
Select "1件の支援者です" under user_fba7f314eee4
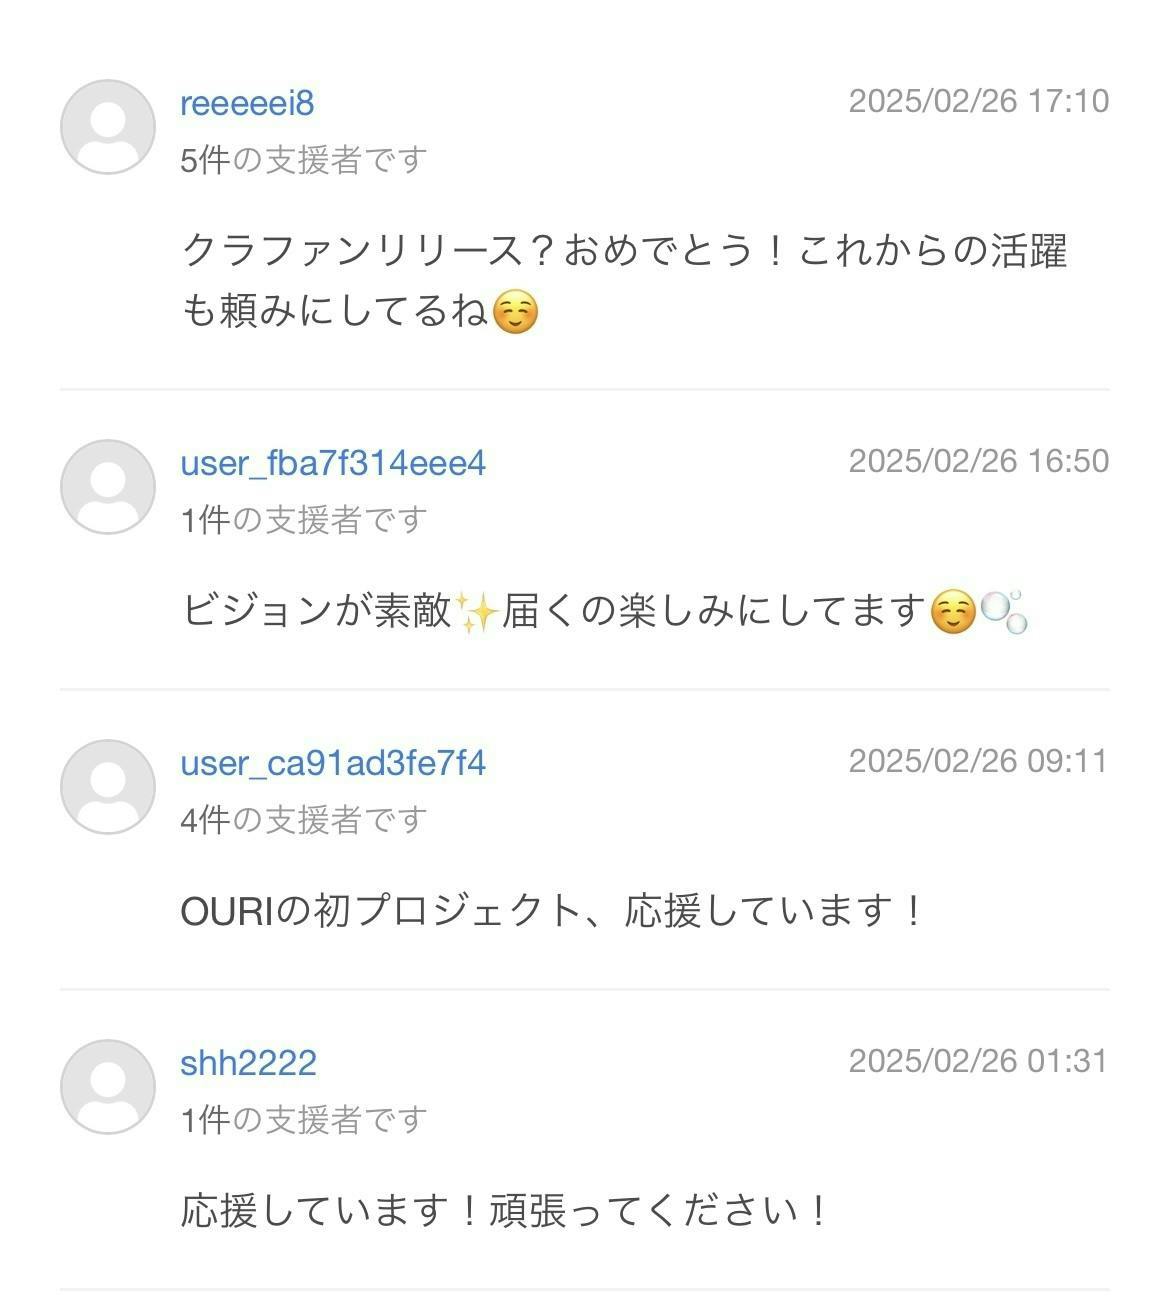click(x=303, y=520)
